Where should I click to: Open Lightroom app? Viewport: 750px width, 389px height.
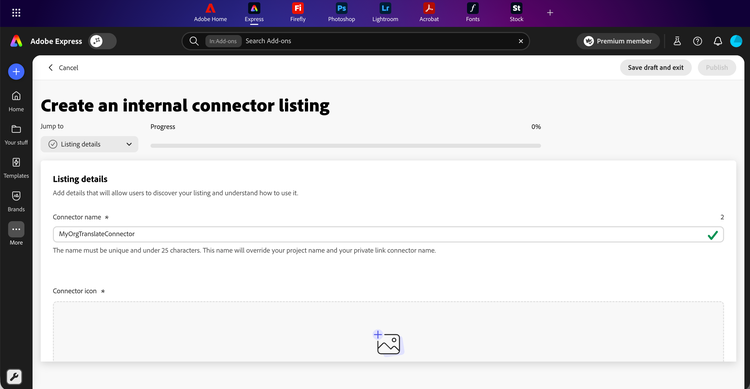(385, 12)
